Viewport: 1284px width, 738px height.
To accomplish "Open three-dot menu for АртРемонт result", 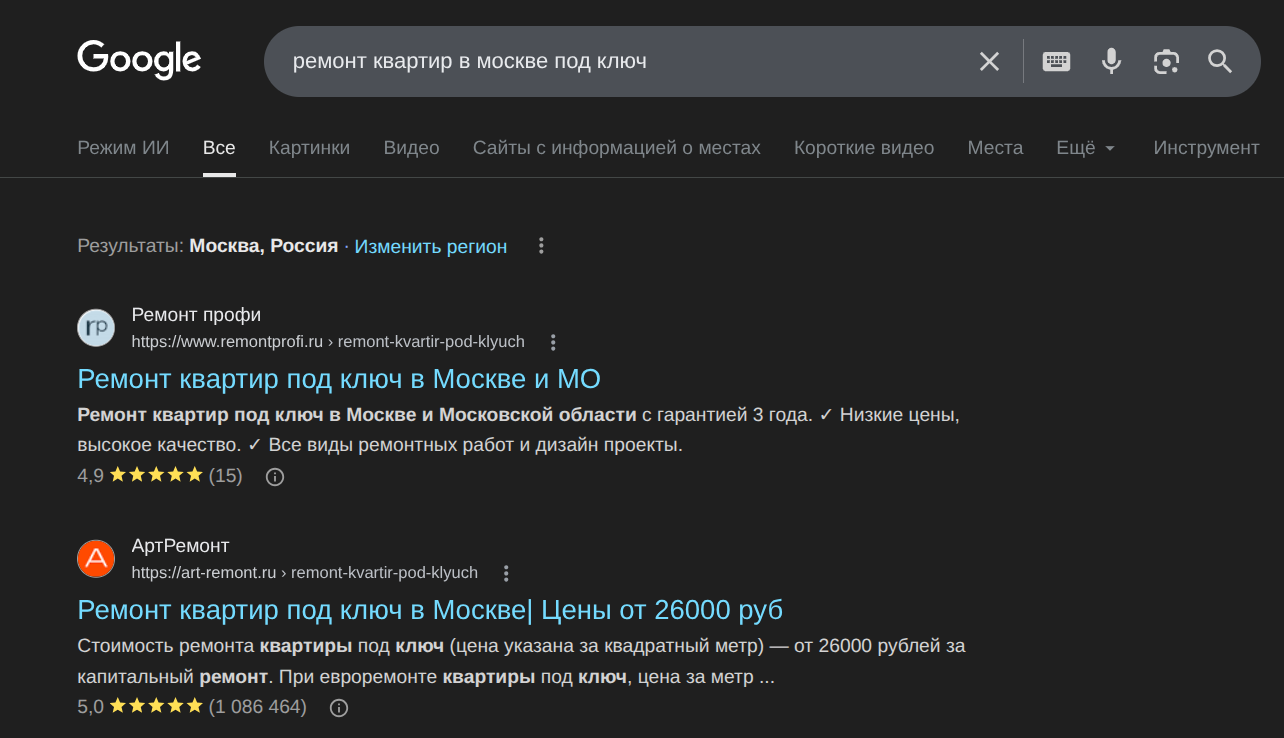I will pos(506,572).
